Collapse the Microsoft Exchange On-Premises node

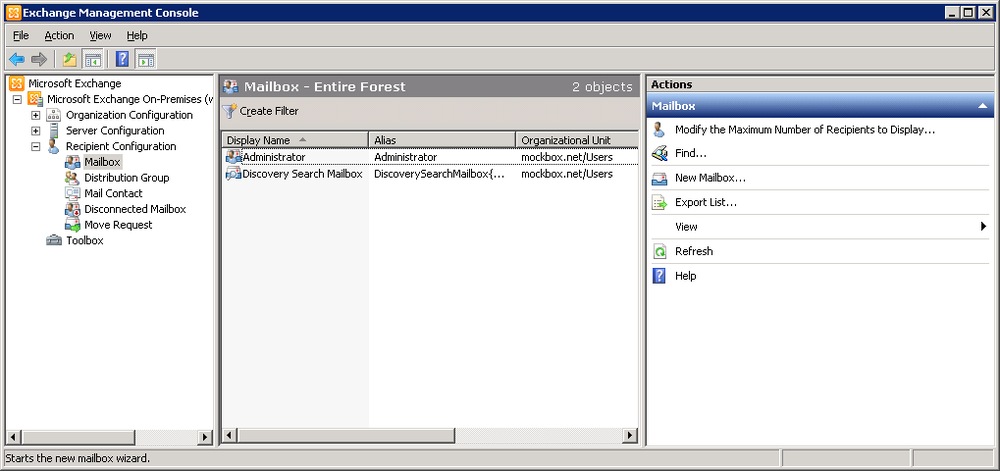pos(17,99)
